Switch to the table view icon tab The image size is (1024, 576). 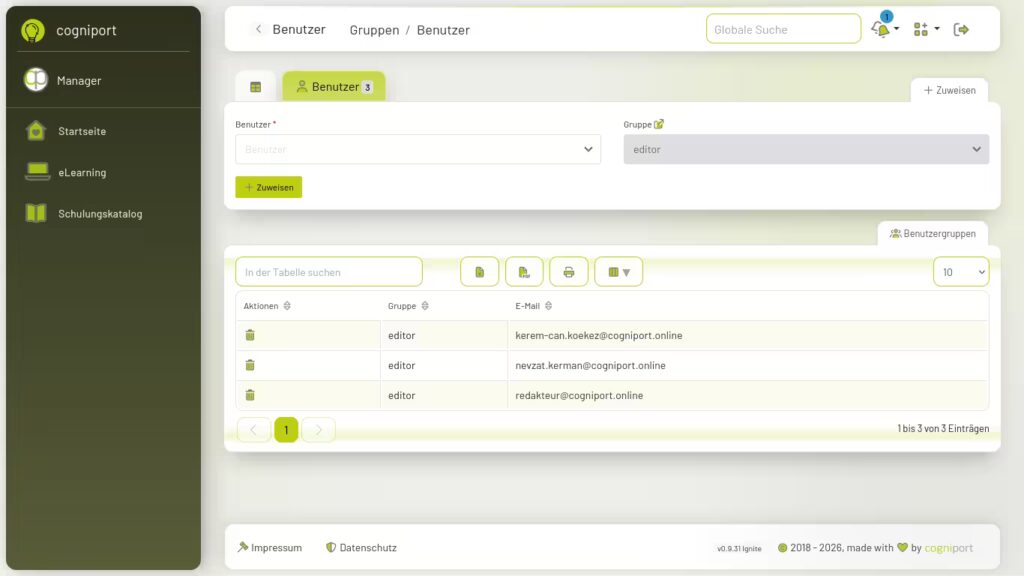(255, 87)
